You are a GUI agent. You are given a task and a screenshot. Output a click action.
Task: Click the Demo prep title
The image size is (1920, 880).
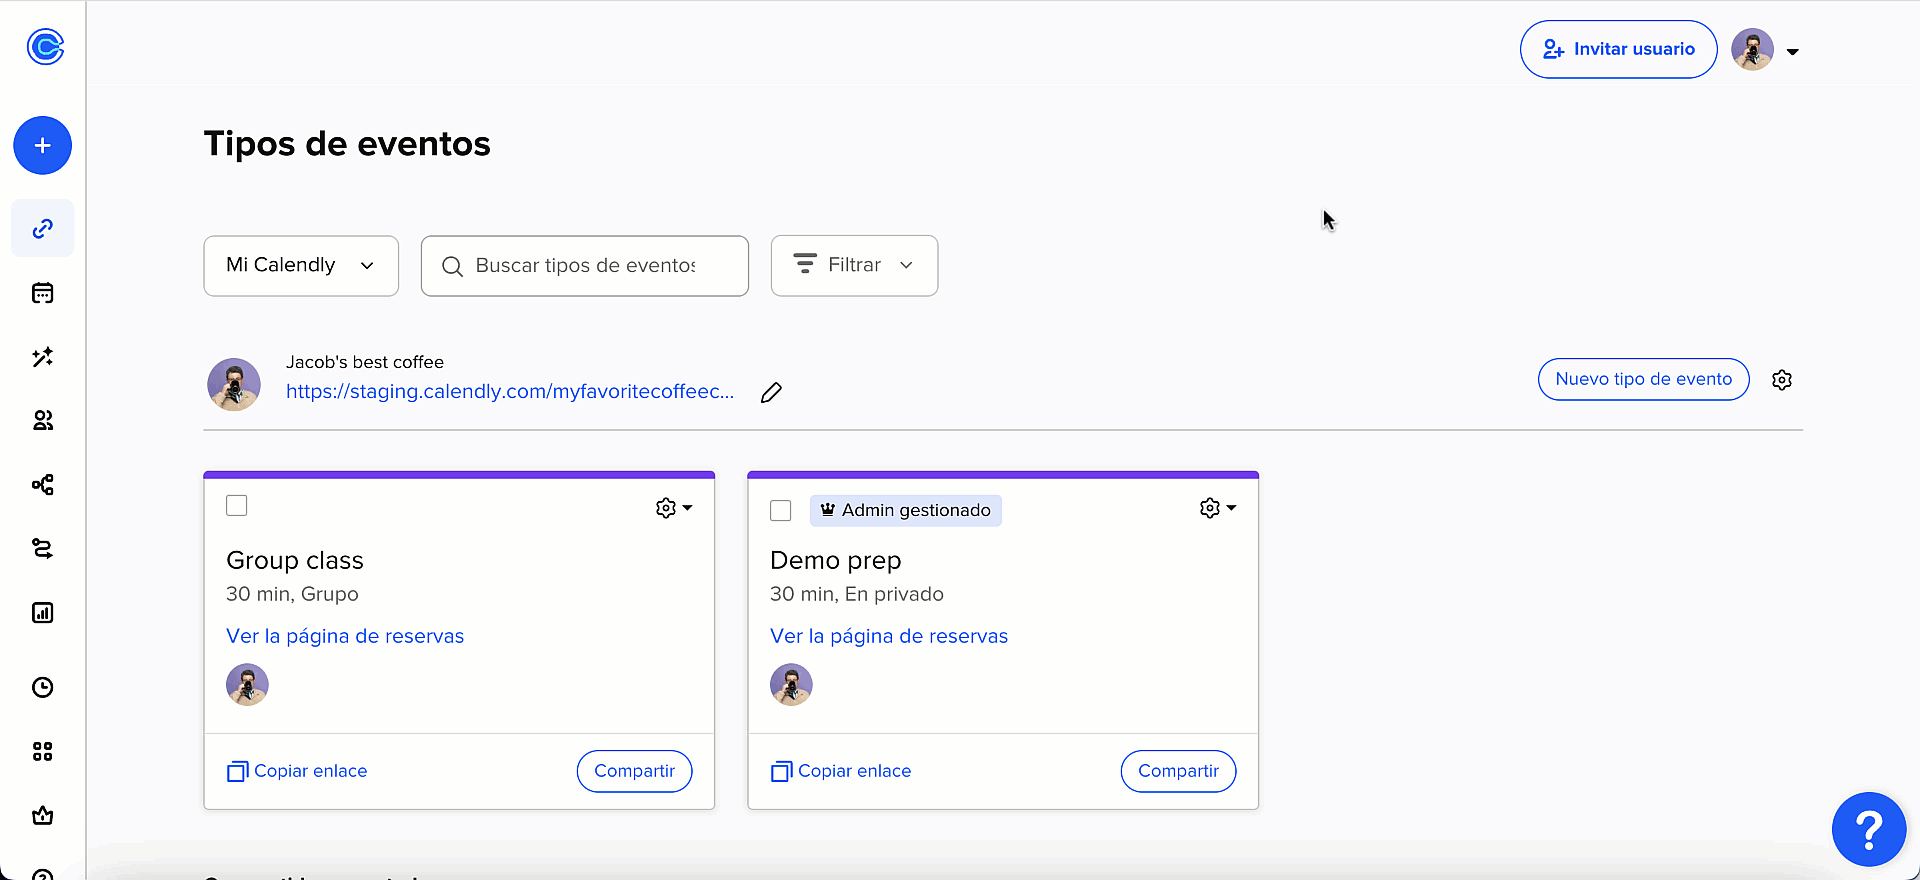point(836,560)
